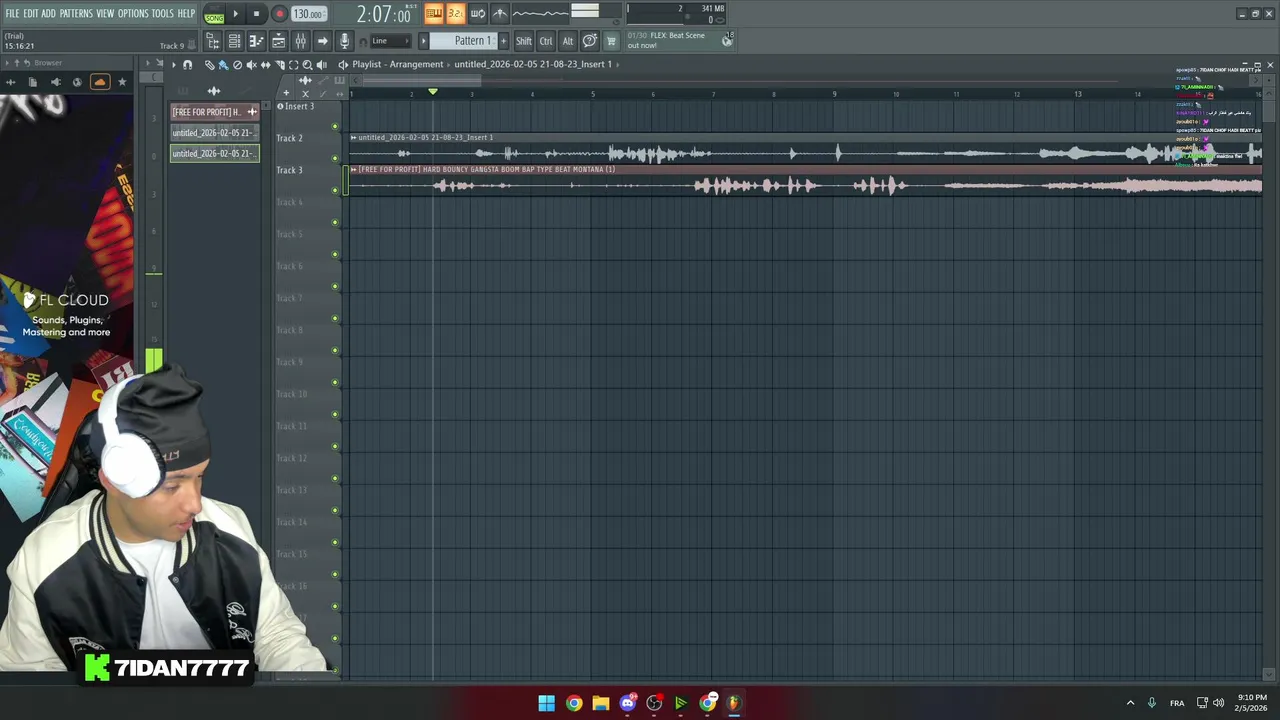Toggle typing keyboard to piano icon
The width and height of the screenshot is (1280, 720).
click(x=433, y=13)
